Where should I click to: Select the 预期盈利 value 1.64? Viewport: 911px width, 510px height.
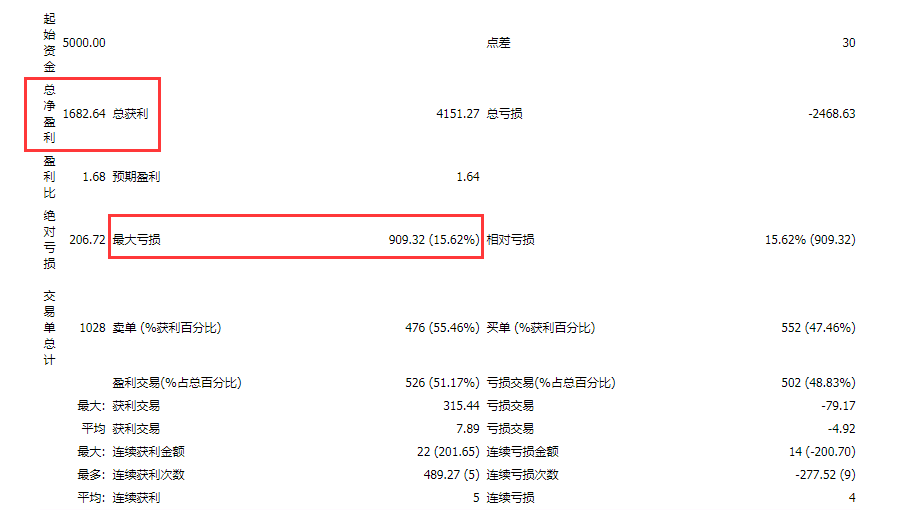[468, 177]
